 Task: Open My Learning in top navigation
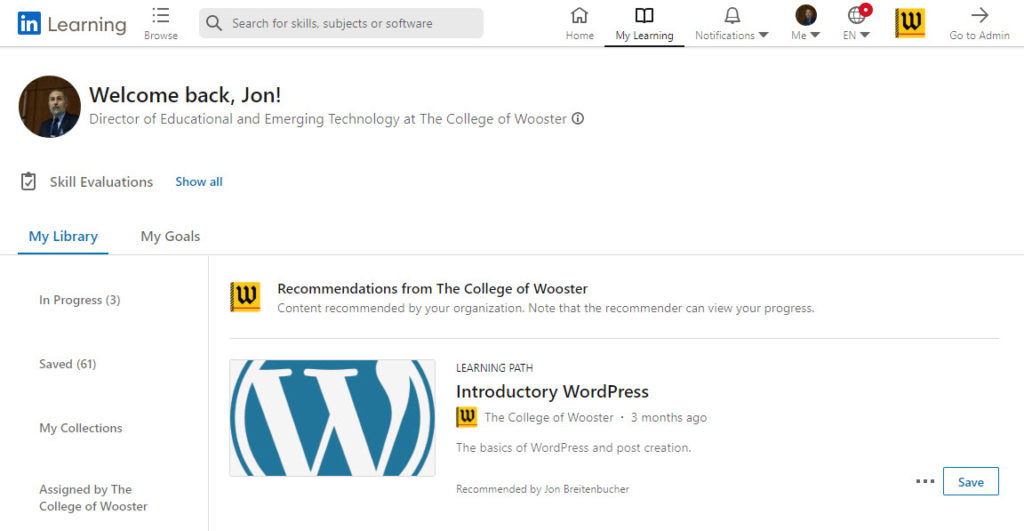[x=644, y=24]
